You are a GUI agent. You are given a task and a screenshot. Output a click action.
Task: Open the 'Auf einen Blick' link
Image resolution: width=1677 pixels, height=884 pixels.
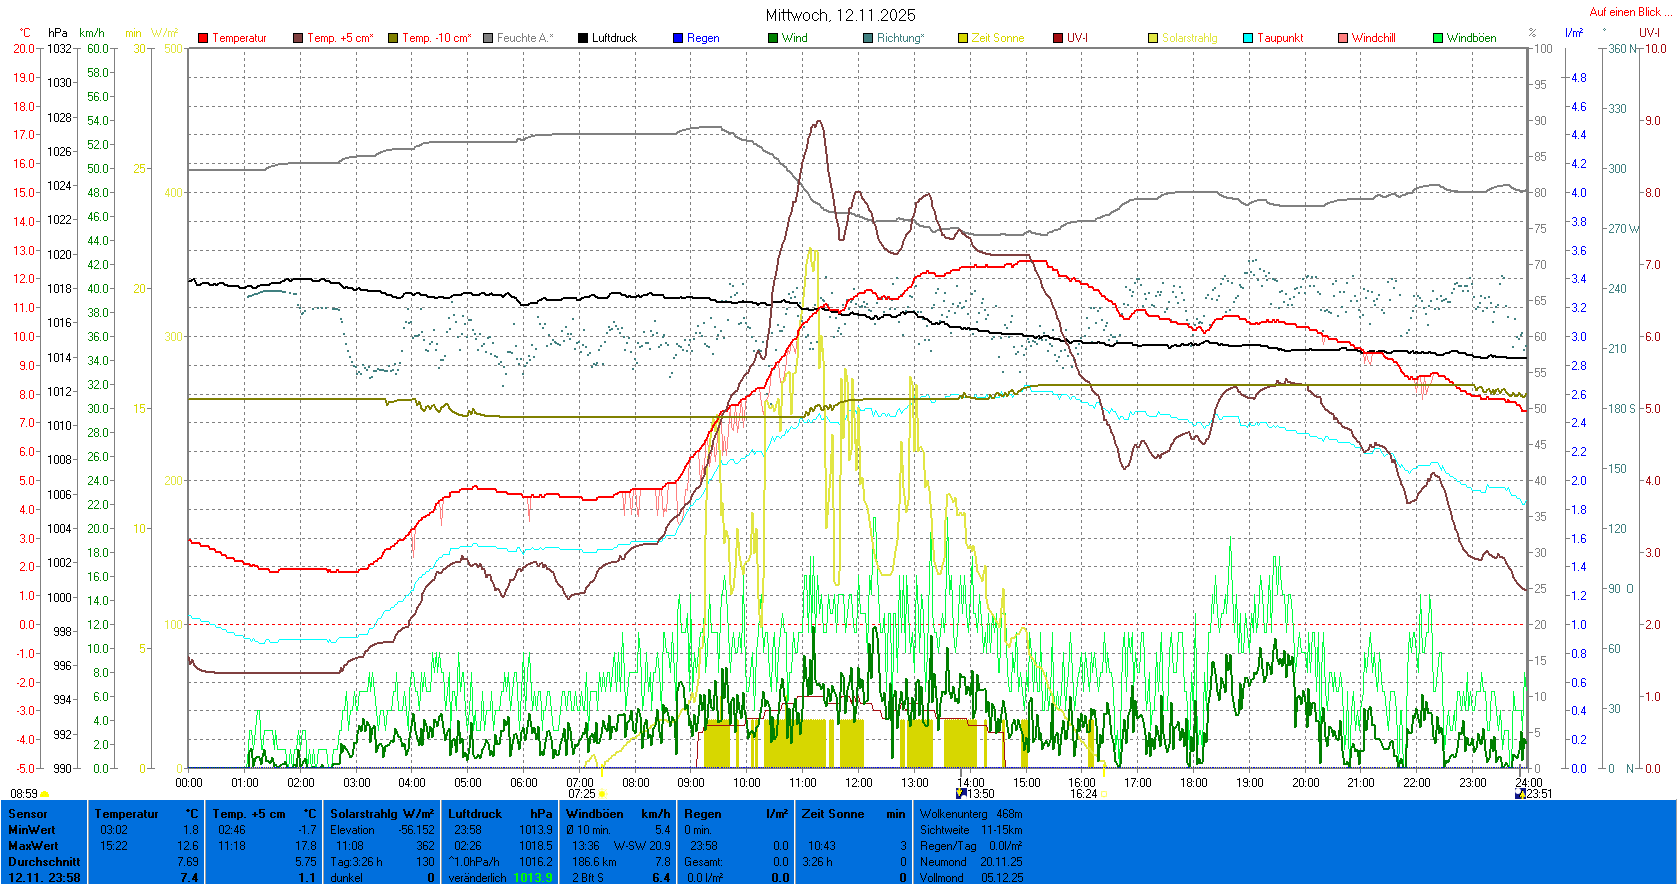[x=1628, y=12]
